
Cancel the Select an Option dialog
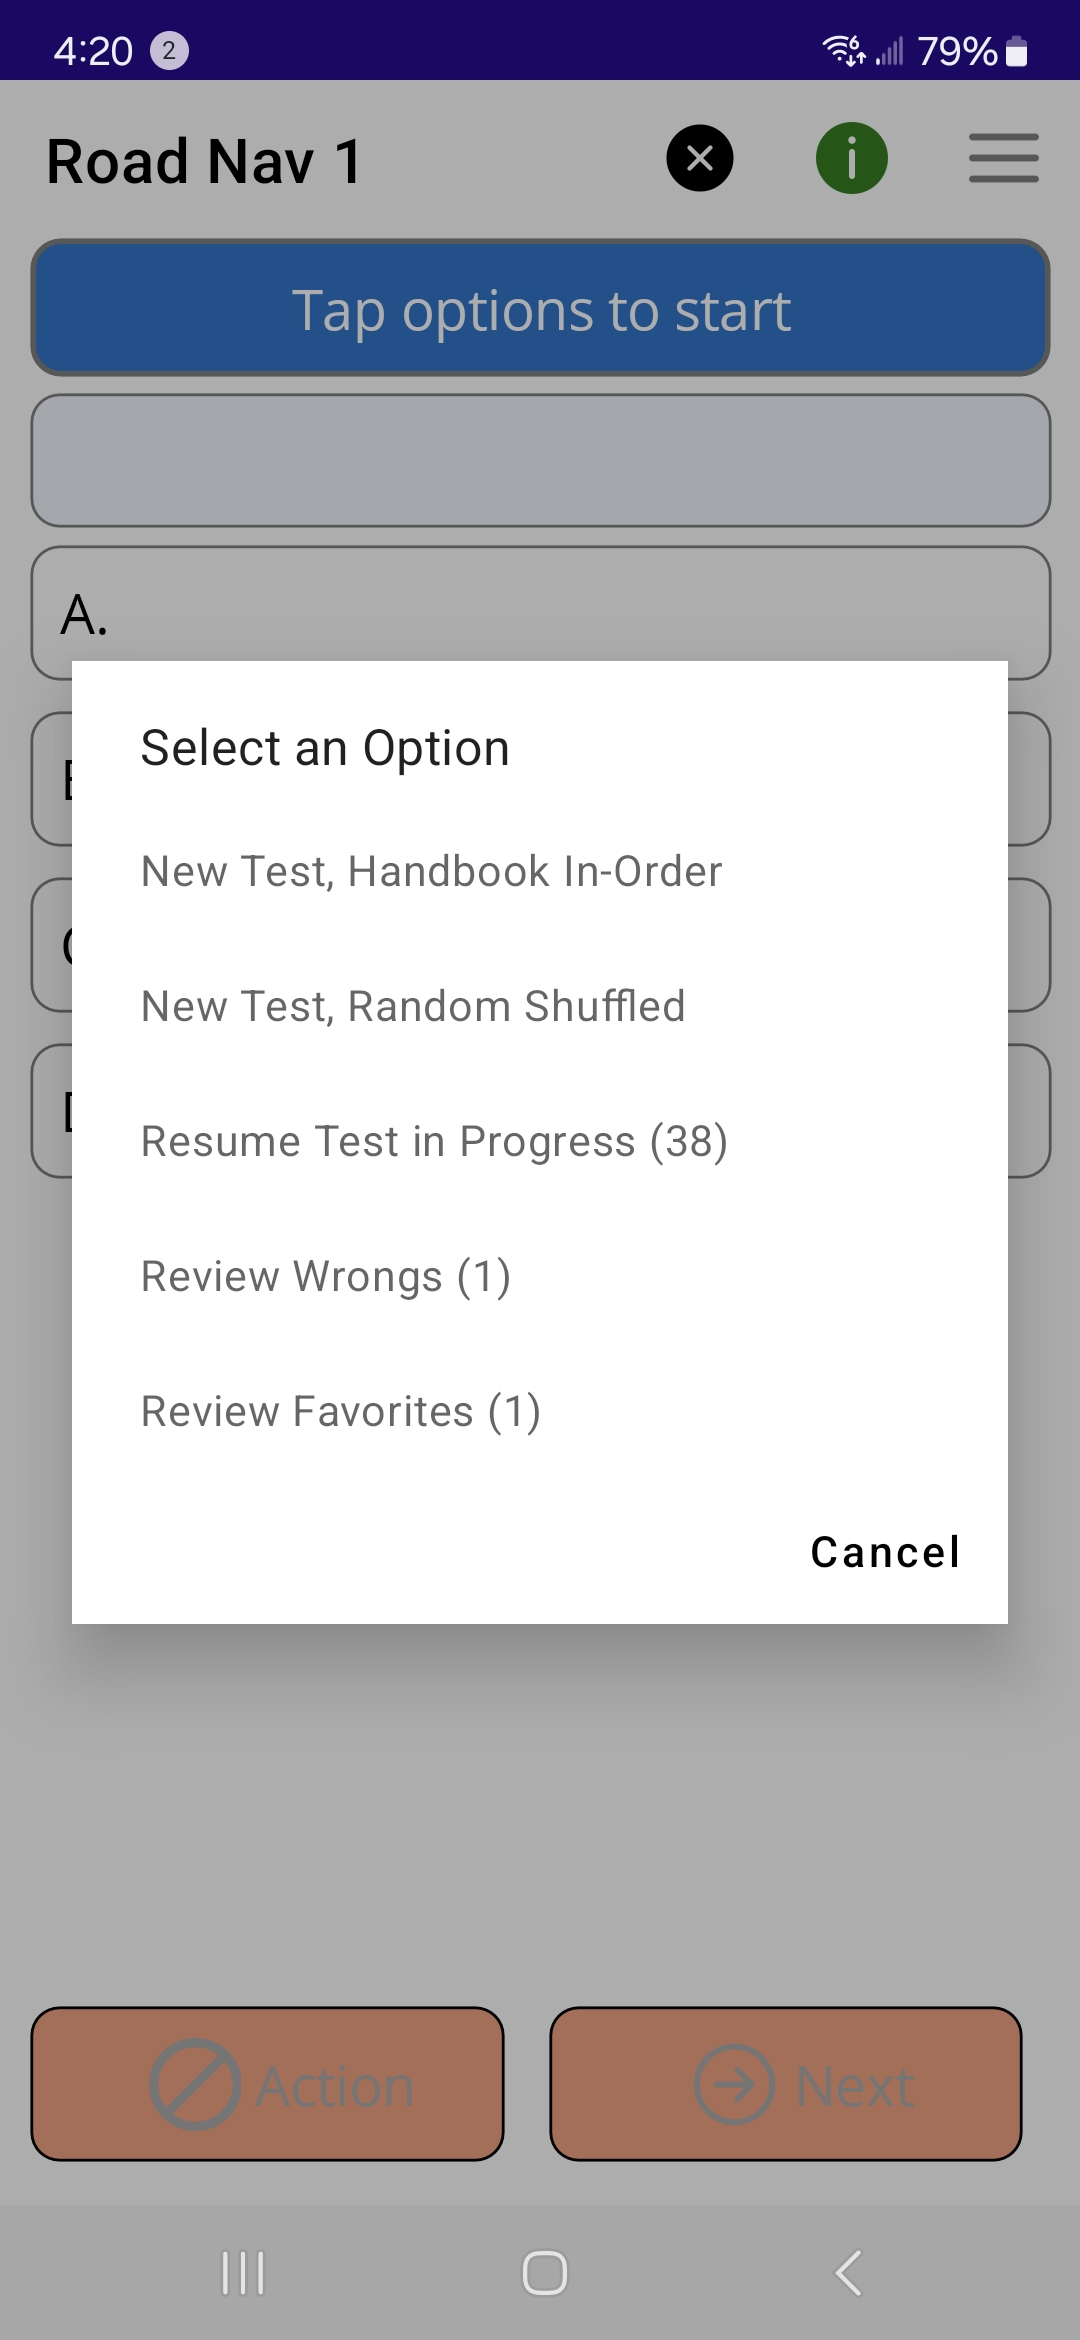tap(885, 1552)
